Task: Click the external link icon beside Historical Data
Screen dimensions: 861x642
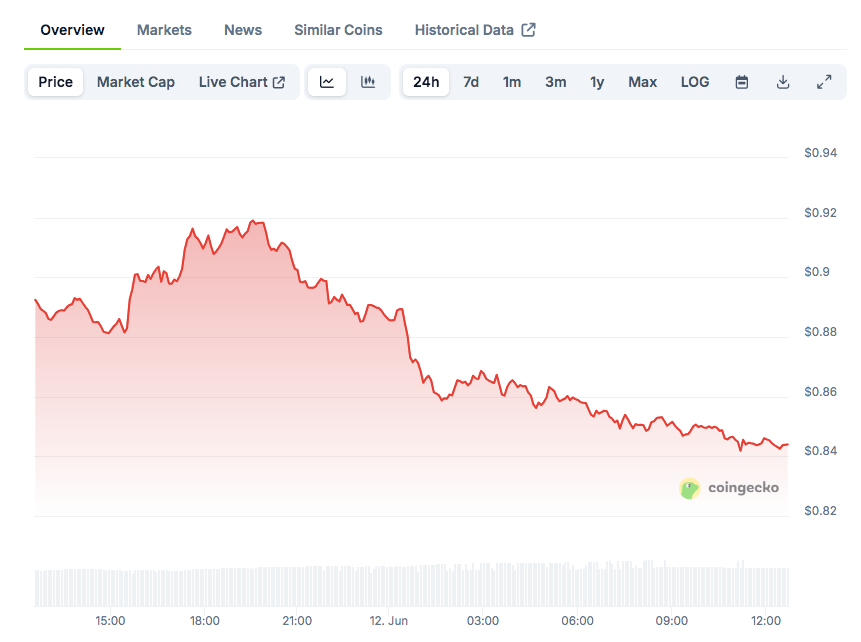Action: (x=529, y=30)
